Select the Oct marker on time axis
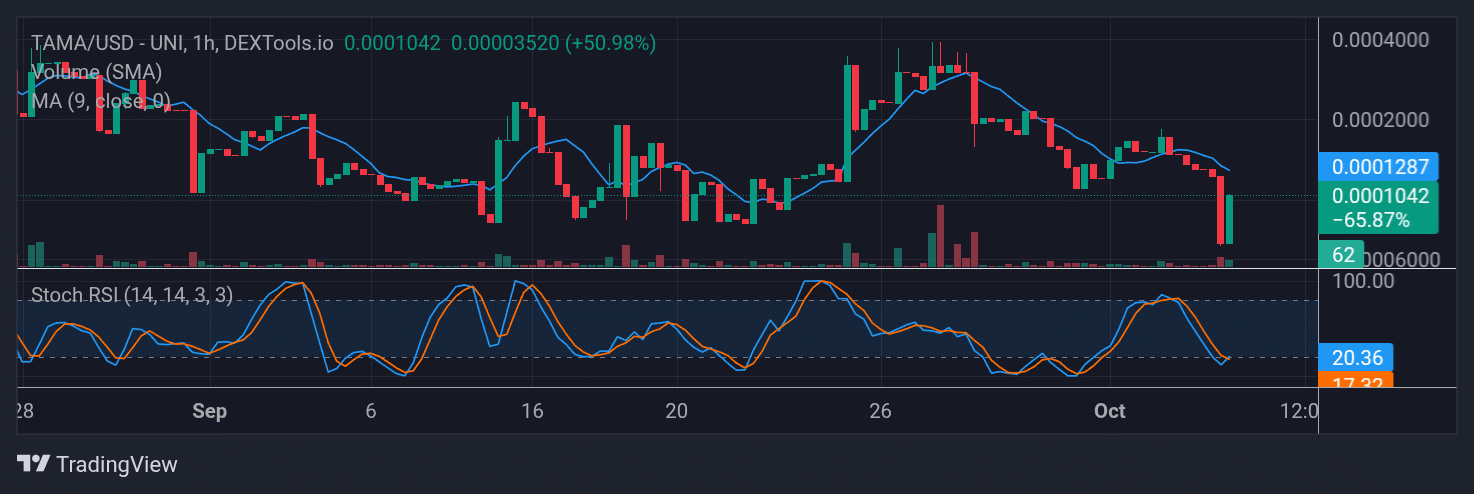Viewport: 1474px width, 494px height. click(x=1109, y=411)
